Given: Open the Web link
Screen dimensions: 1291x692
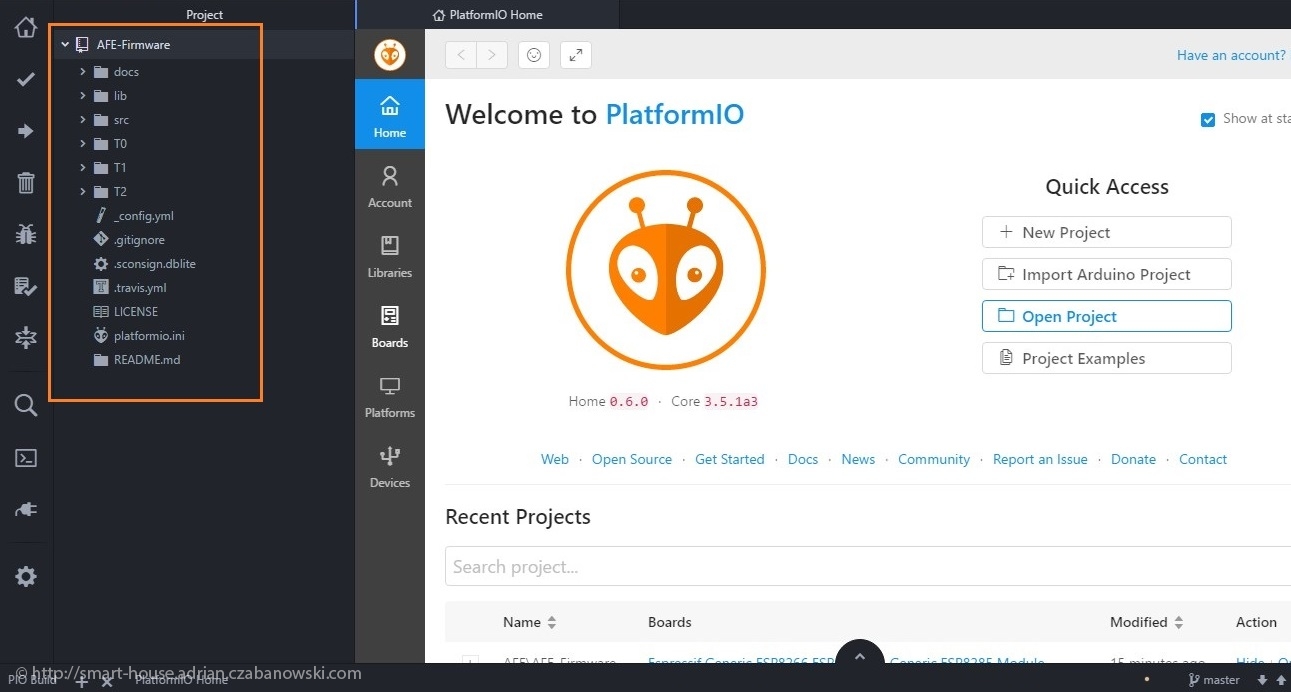Looking at the screenshot, I should coord(555,459).
